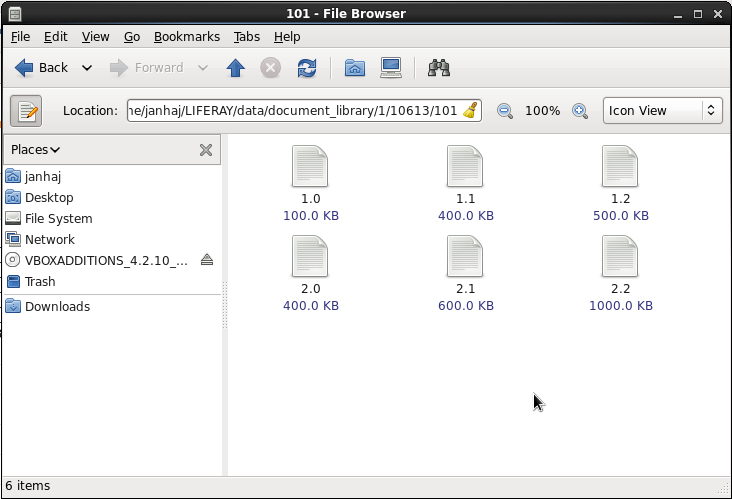Open File System in the sidebar
The image size is (732, 499).
click(112, 218)
